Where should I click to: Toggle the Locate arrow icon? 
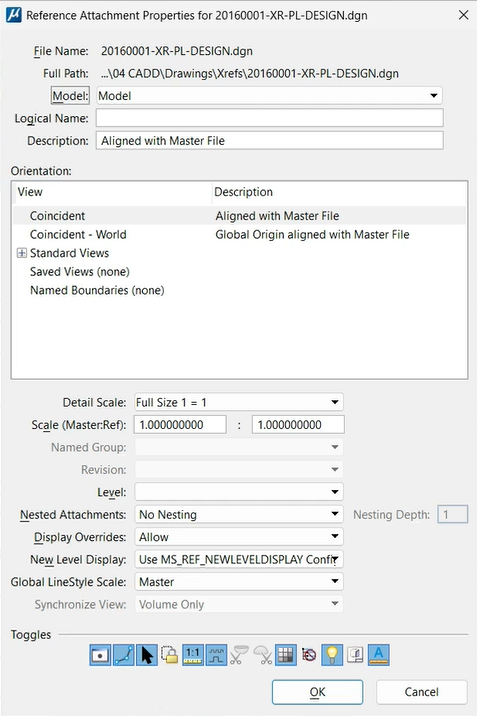147,655
